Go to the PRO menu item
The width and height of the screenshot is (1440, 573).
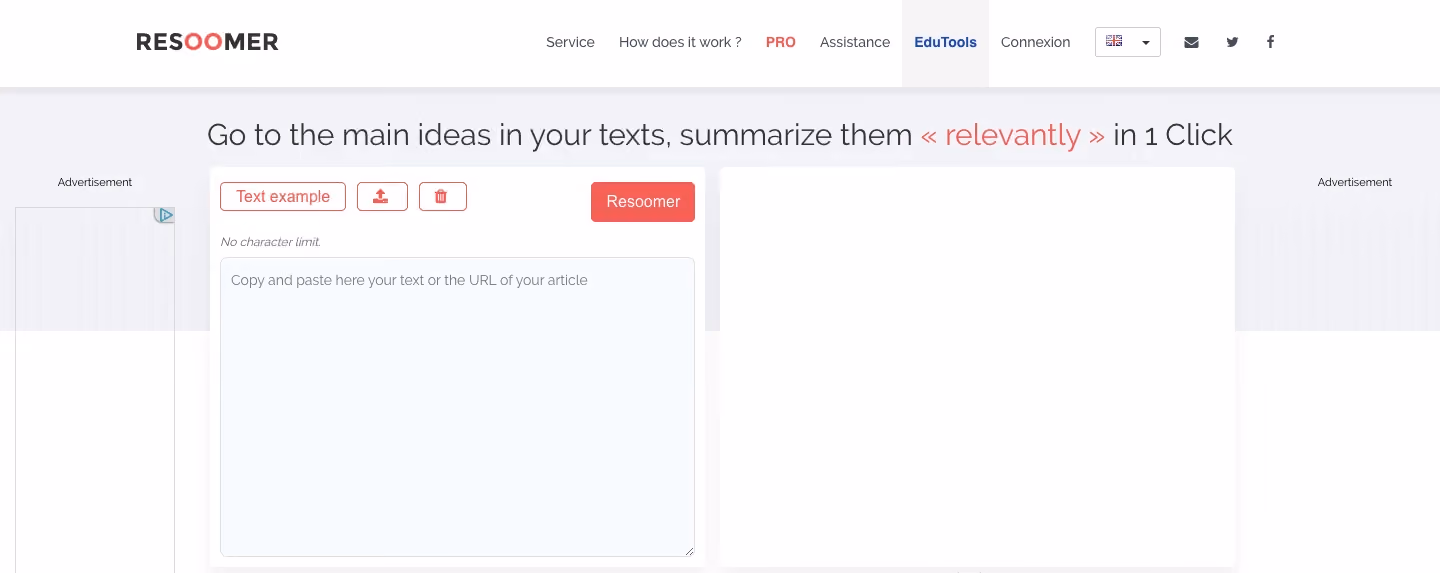coord(781,42)
